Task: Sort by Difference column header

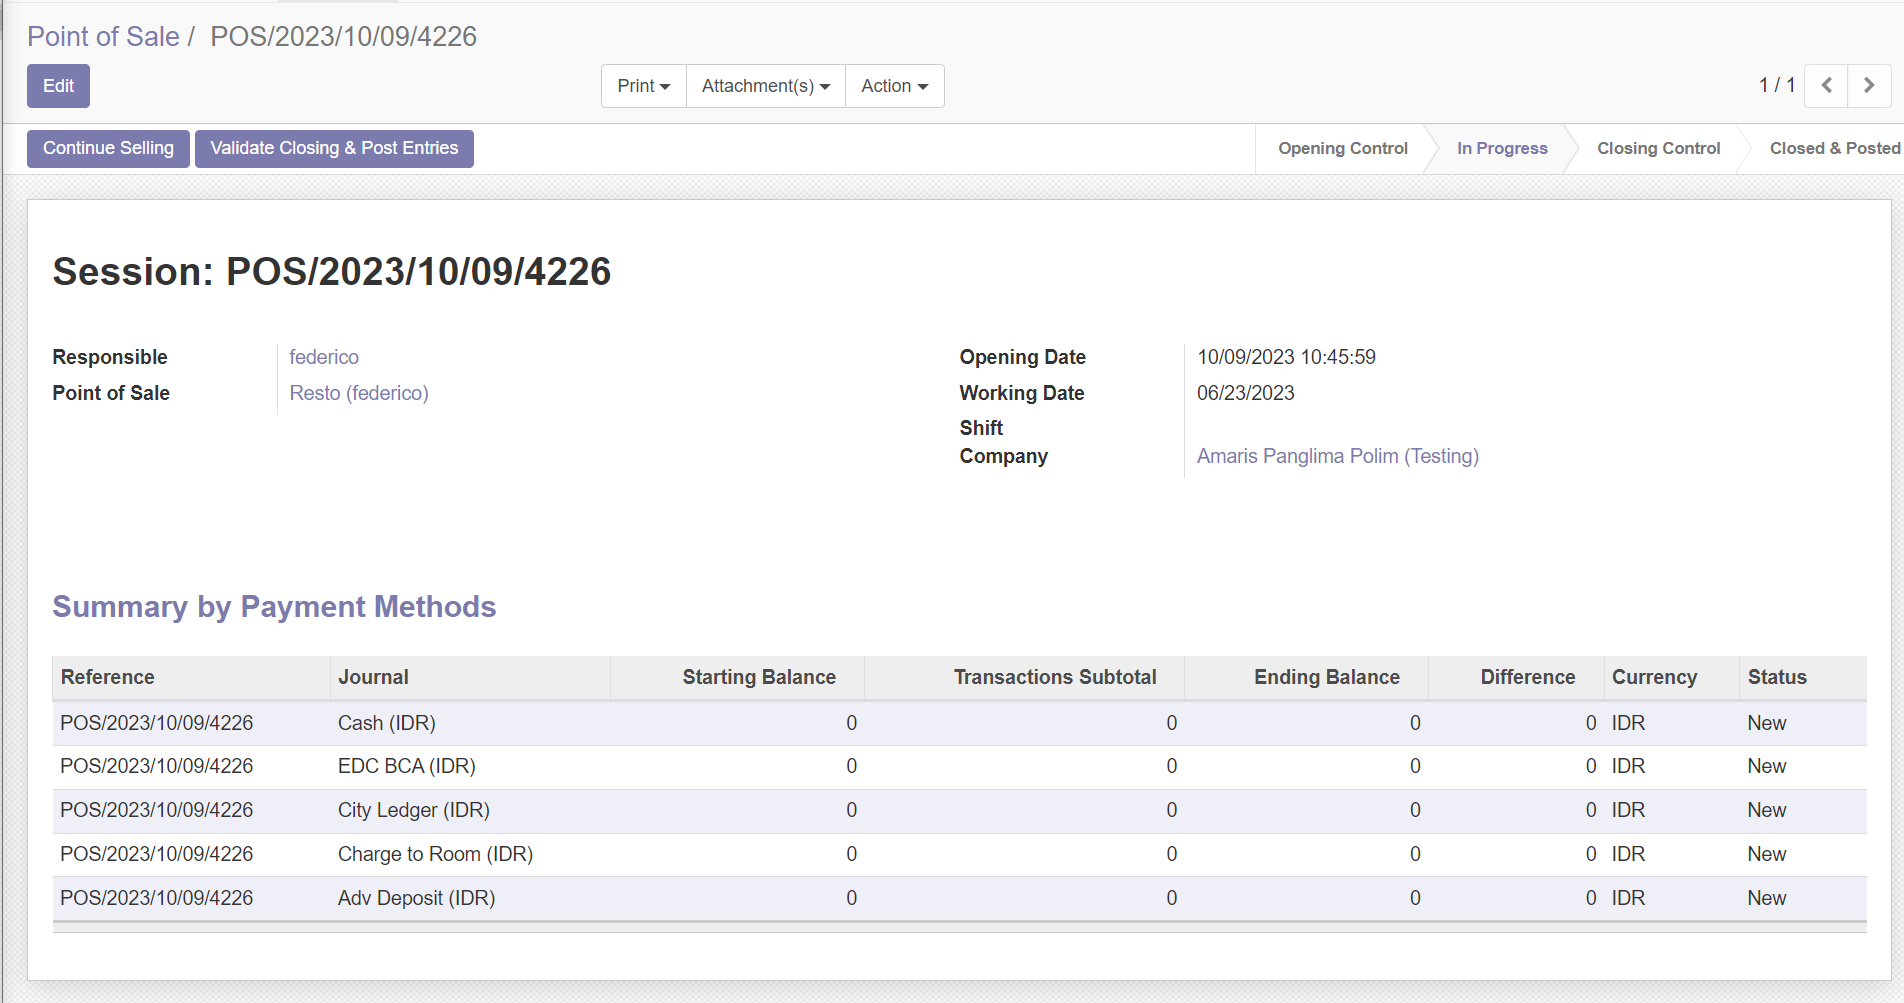Action: click(x=1516, y=677)
